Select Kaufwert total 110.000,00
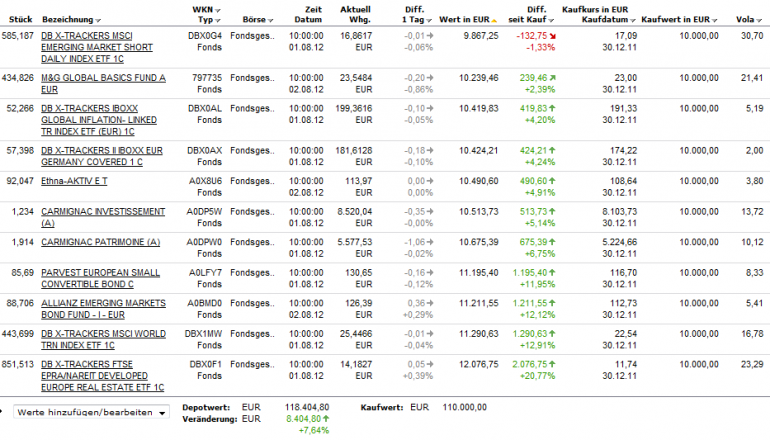The height and width of the screenshot is (440, 770). click(465, 407)
